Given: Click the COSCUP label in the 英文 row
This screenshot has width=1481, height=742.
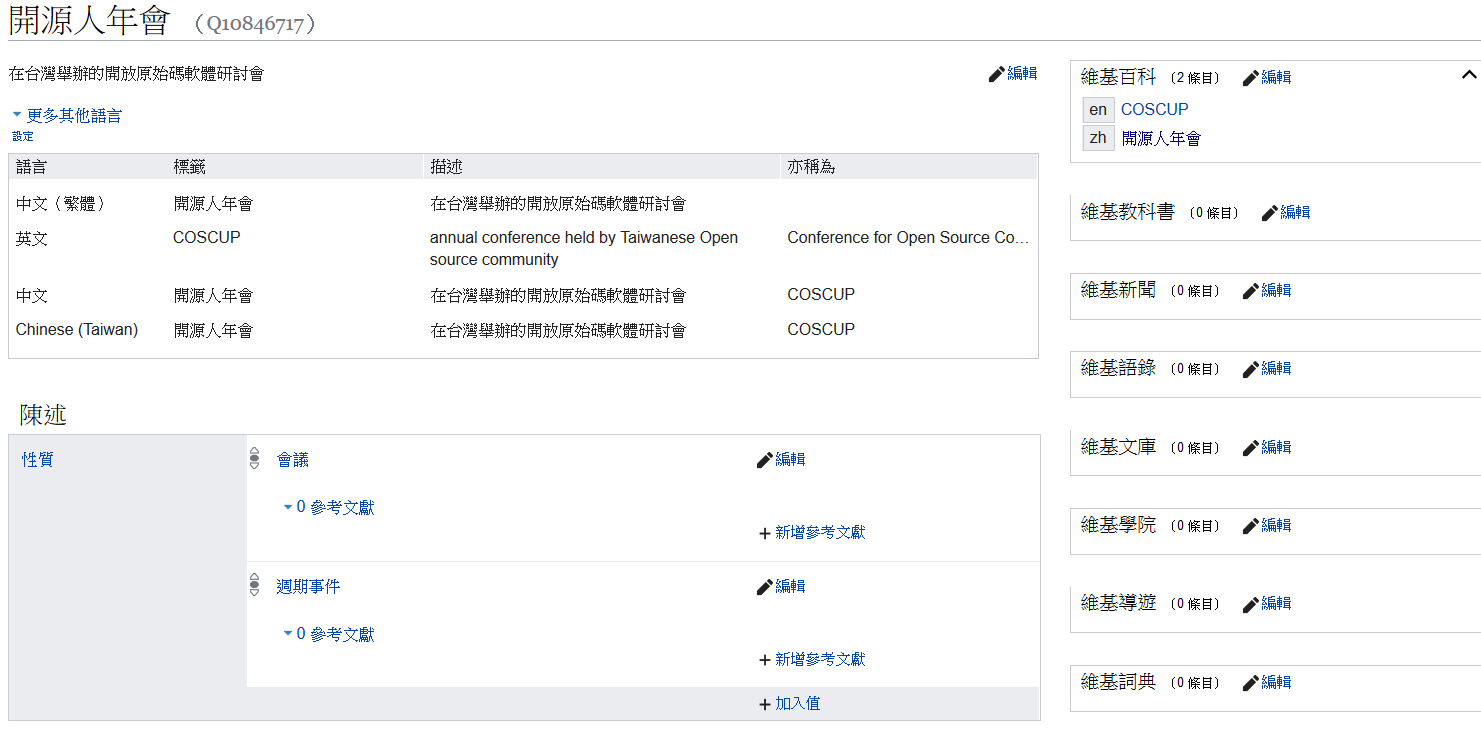Looking at the screenshot, I should [207, 238].
